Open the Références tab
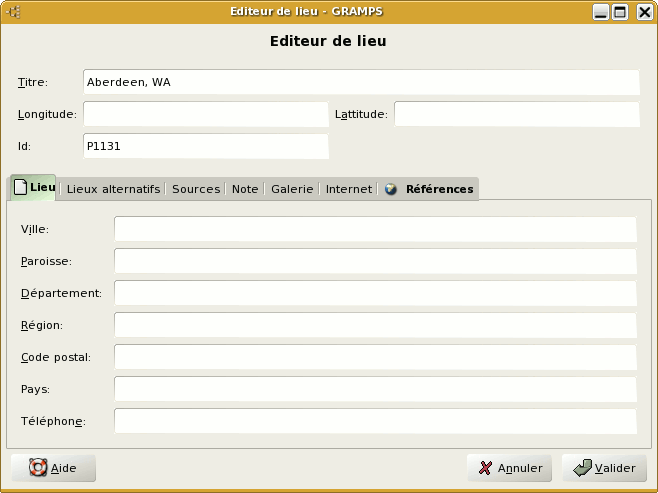The width and height of the screenshot is (658, 493). (429, 189)
